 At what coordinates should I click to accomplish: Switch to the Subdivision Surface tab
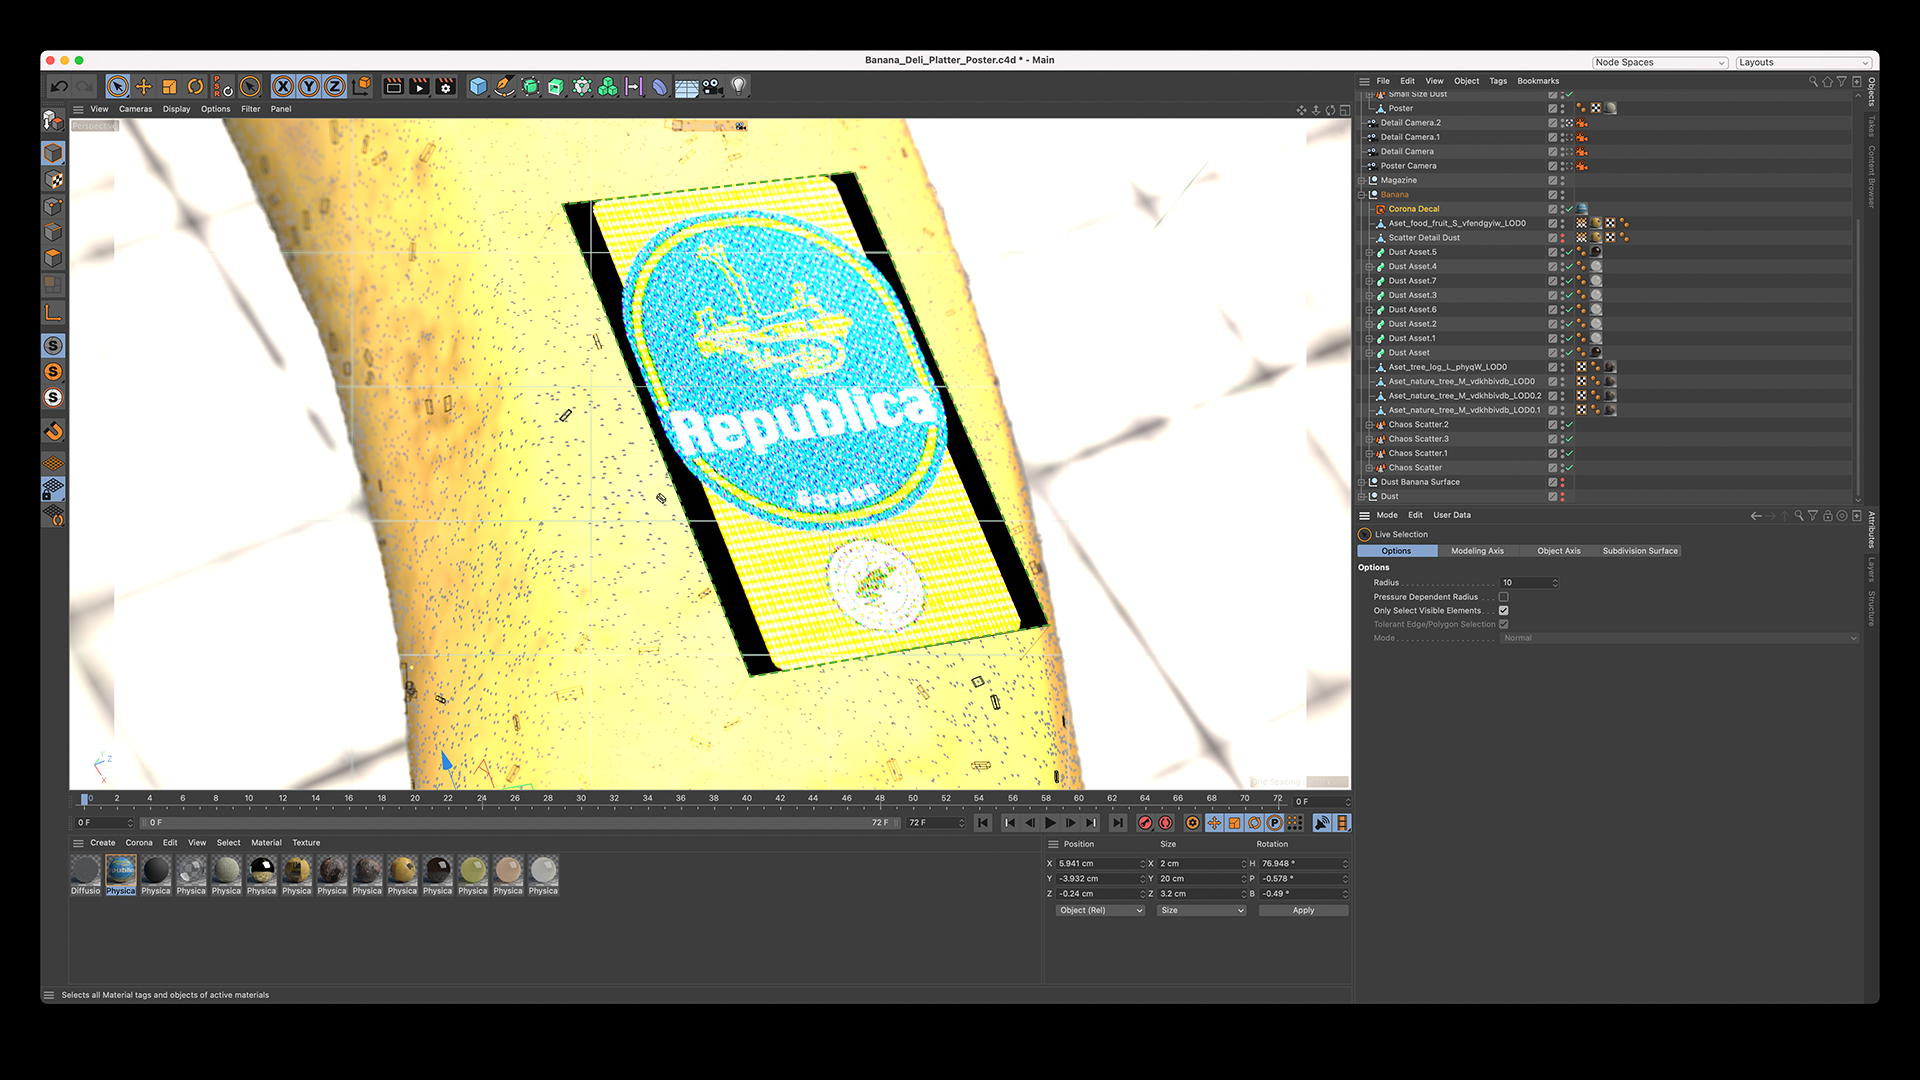[x=1640, y=551]
